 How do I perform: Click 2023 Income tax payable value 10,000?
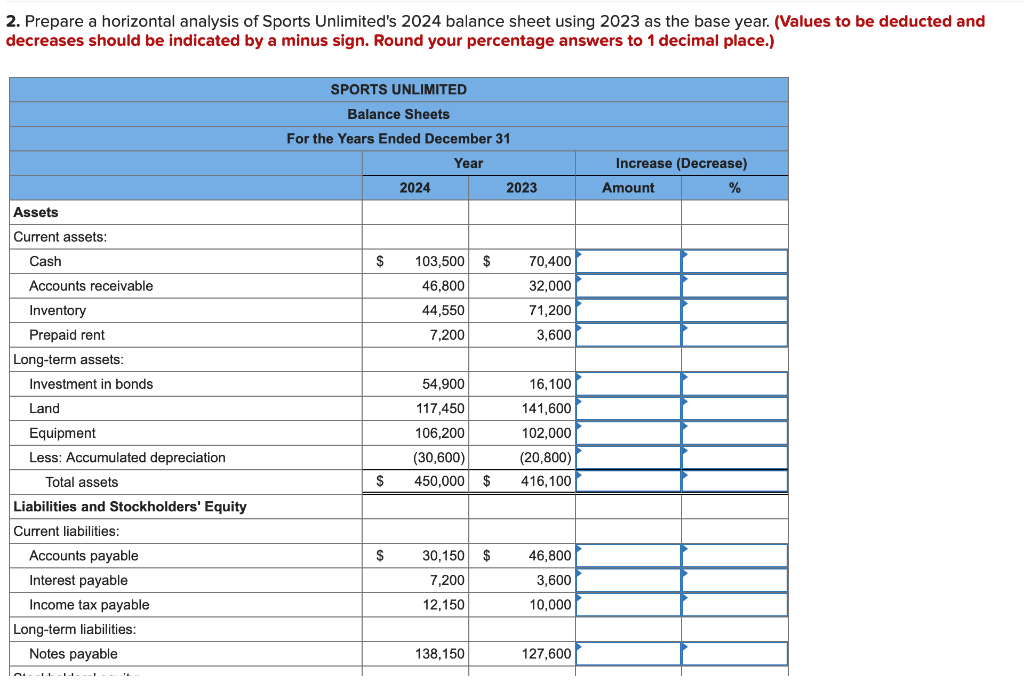coord(550,604)
